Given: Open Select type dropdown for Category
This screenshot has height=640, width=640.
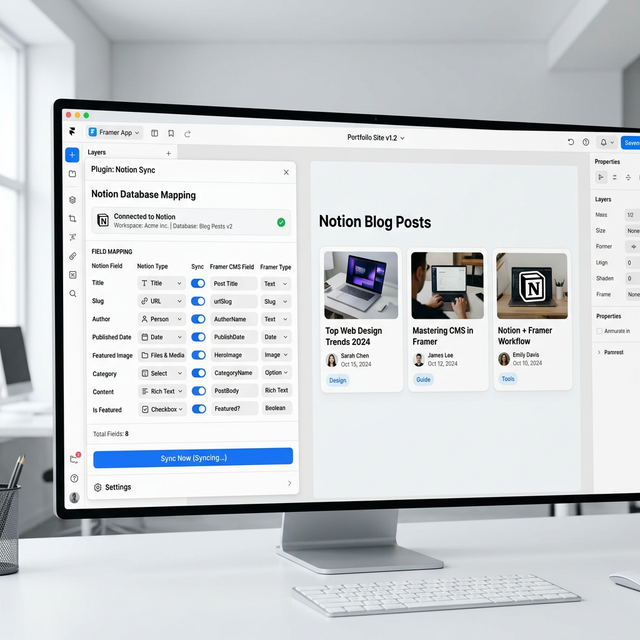Looking at the screenshot, I should 162,373.
